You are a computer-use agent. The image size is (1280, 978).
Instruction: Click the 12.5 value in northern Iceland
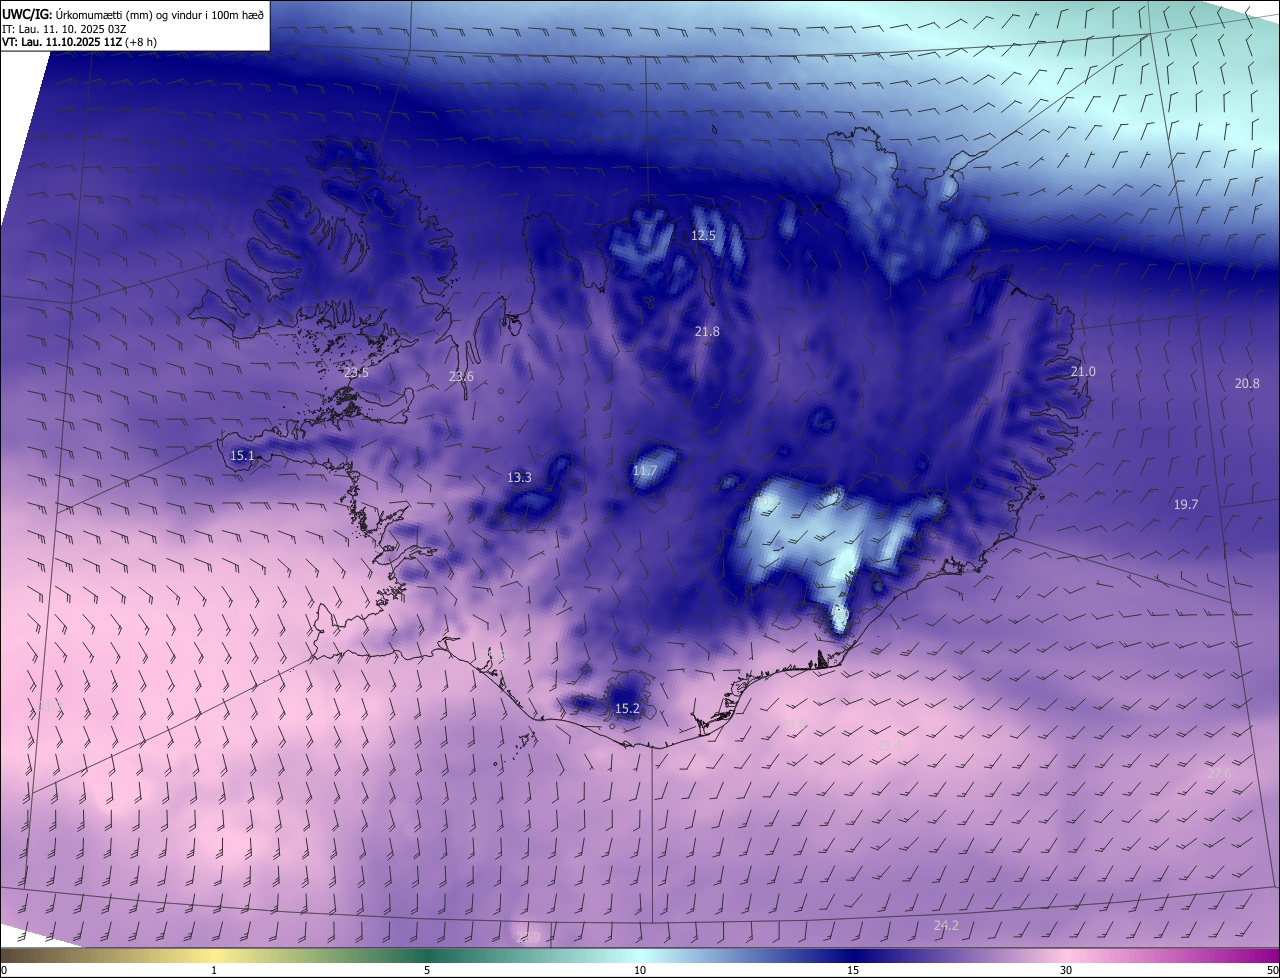click(704, 236)
